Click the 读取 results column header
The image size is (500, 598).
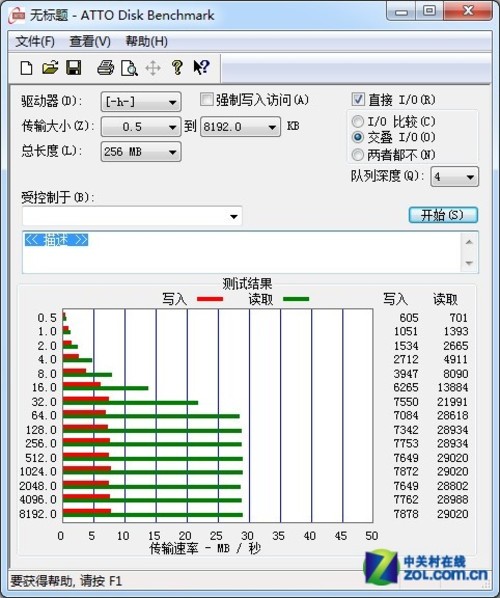coord(445,299)
